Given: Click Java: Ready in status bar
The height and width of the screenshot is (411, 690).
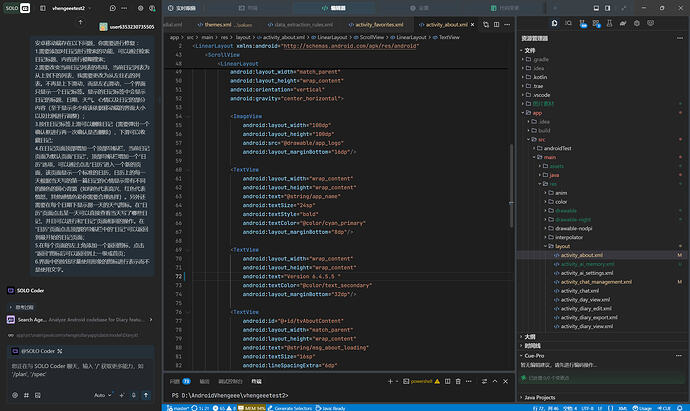Looking at the screenshot, I should tap(330, 408).
